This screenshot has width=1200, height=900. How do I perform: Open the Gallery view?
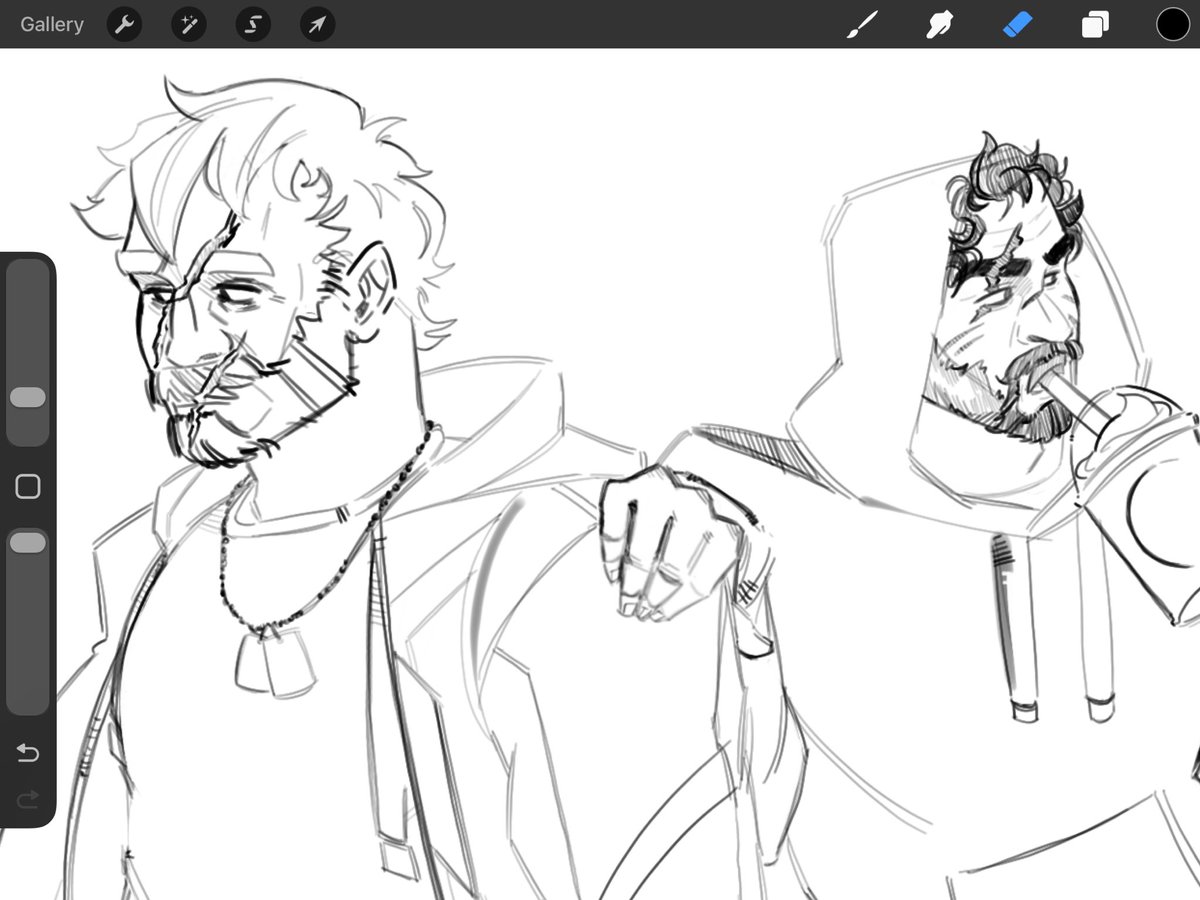(52, 24)
